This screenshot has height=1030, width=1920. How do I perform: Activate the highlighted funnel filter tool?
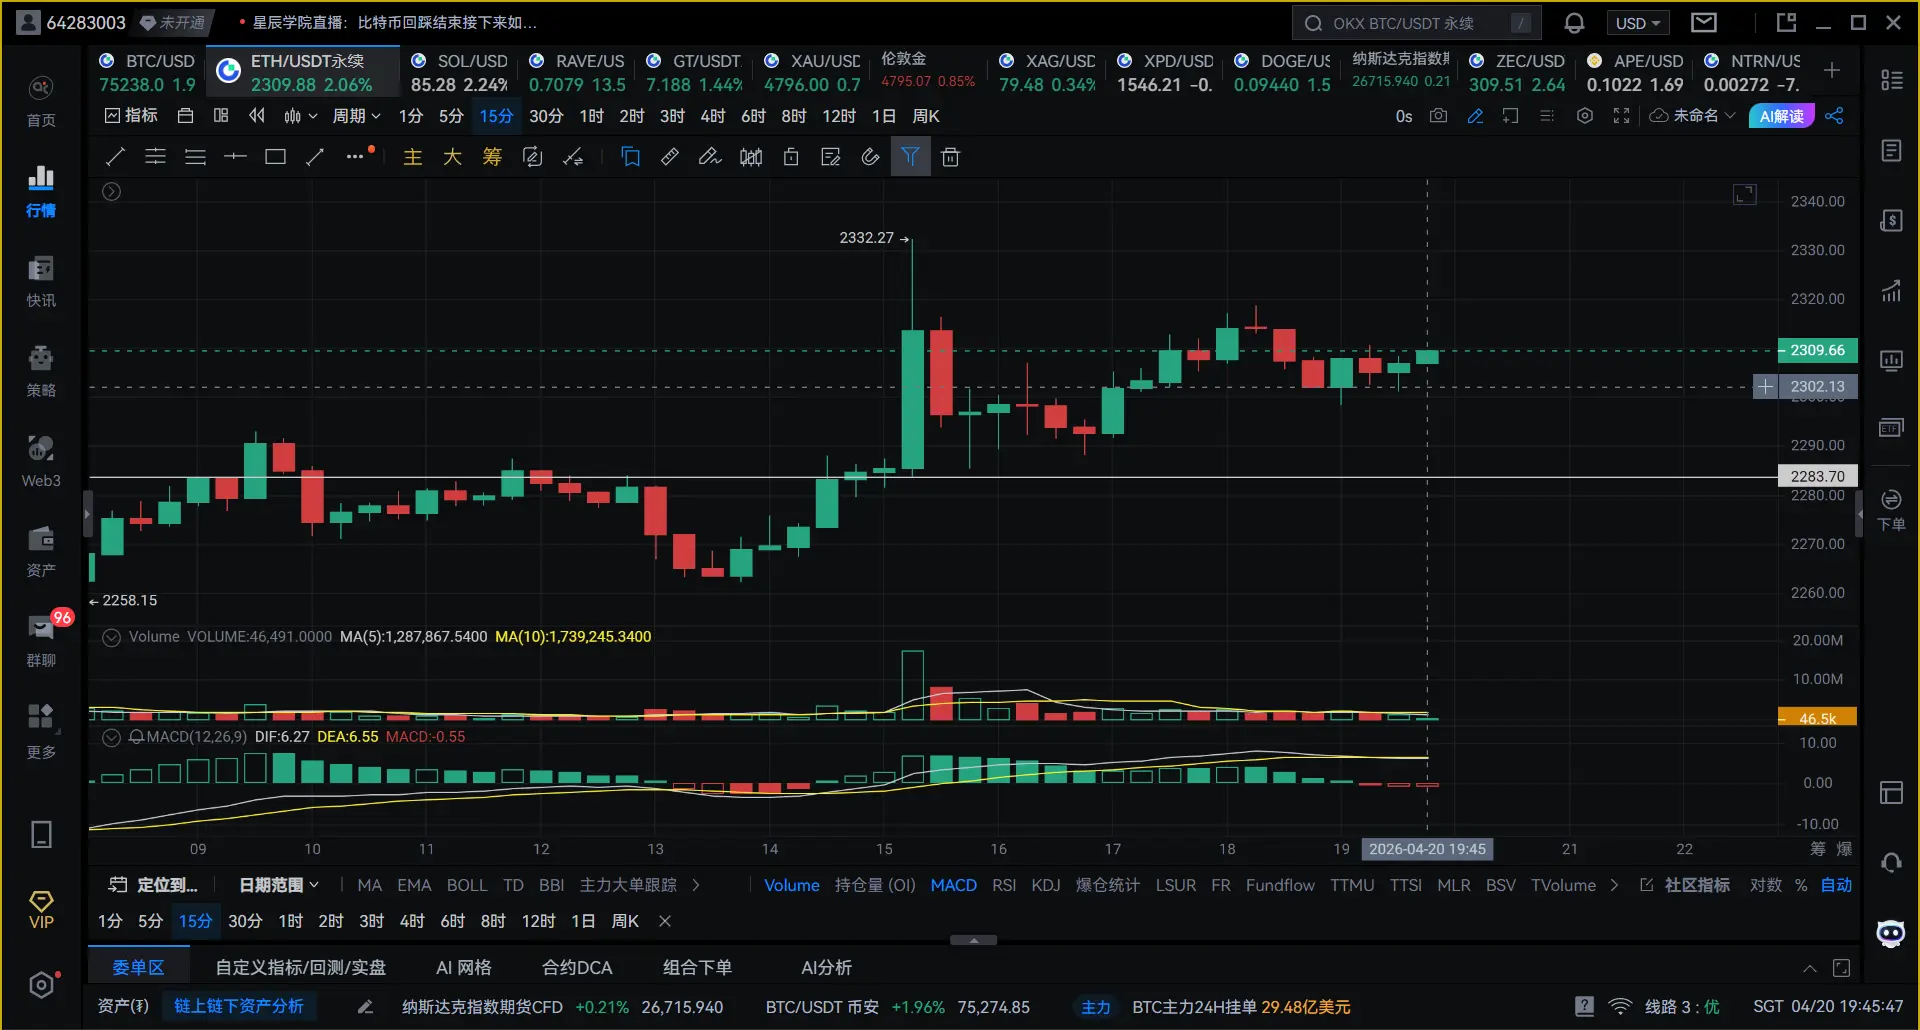coord(910,157)
